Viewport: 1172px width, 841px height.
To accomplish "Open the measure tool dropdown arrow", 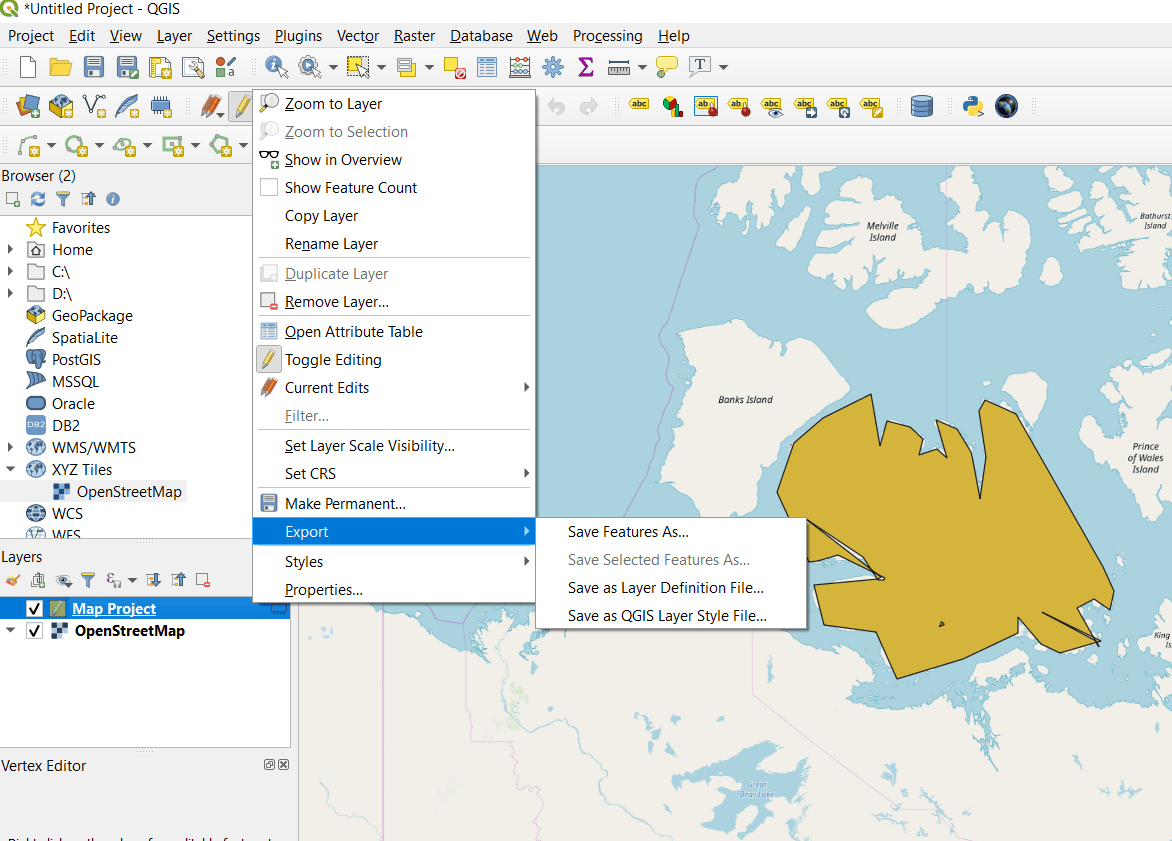I will click(640, 68).
